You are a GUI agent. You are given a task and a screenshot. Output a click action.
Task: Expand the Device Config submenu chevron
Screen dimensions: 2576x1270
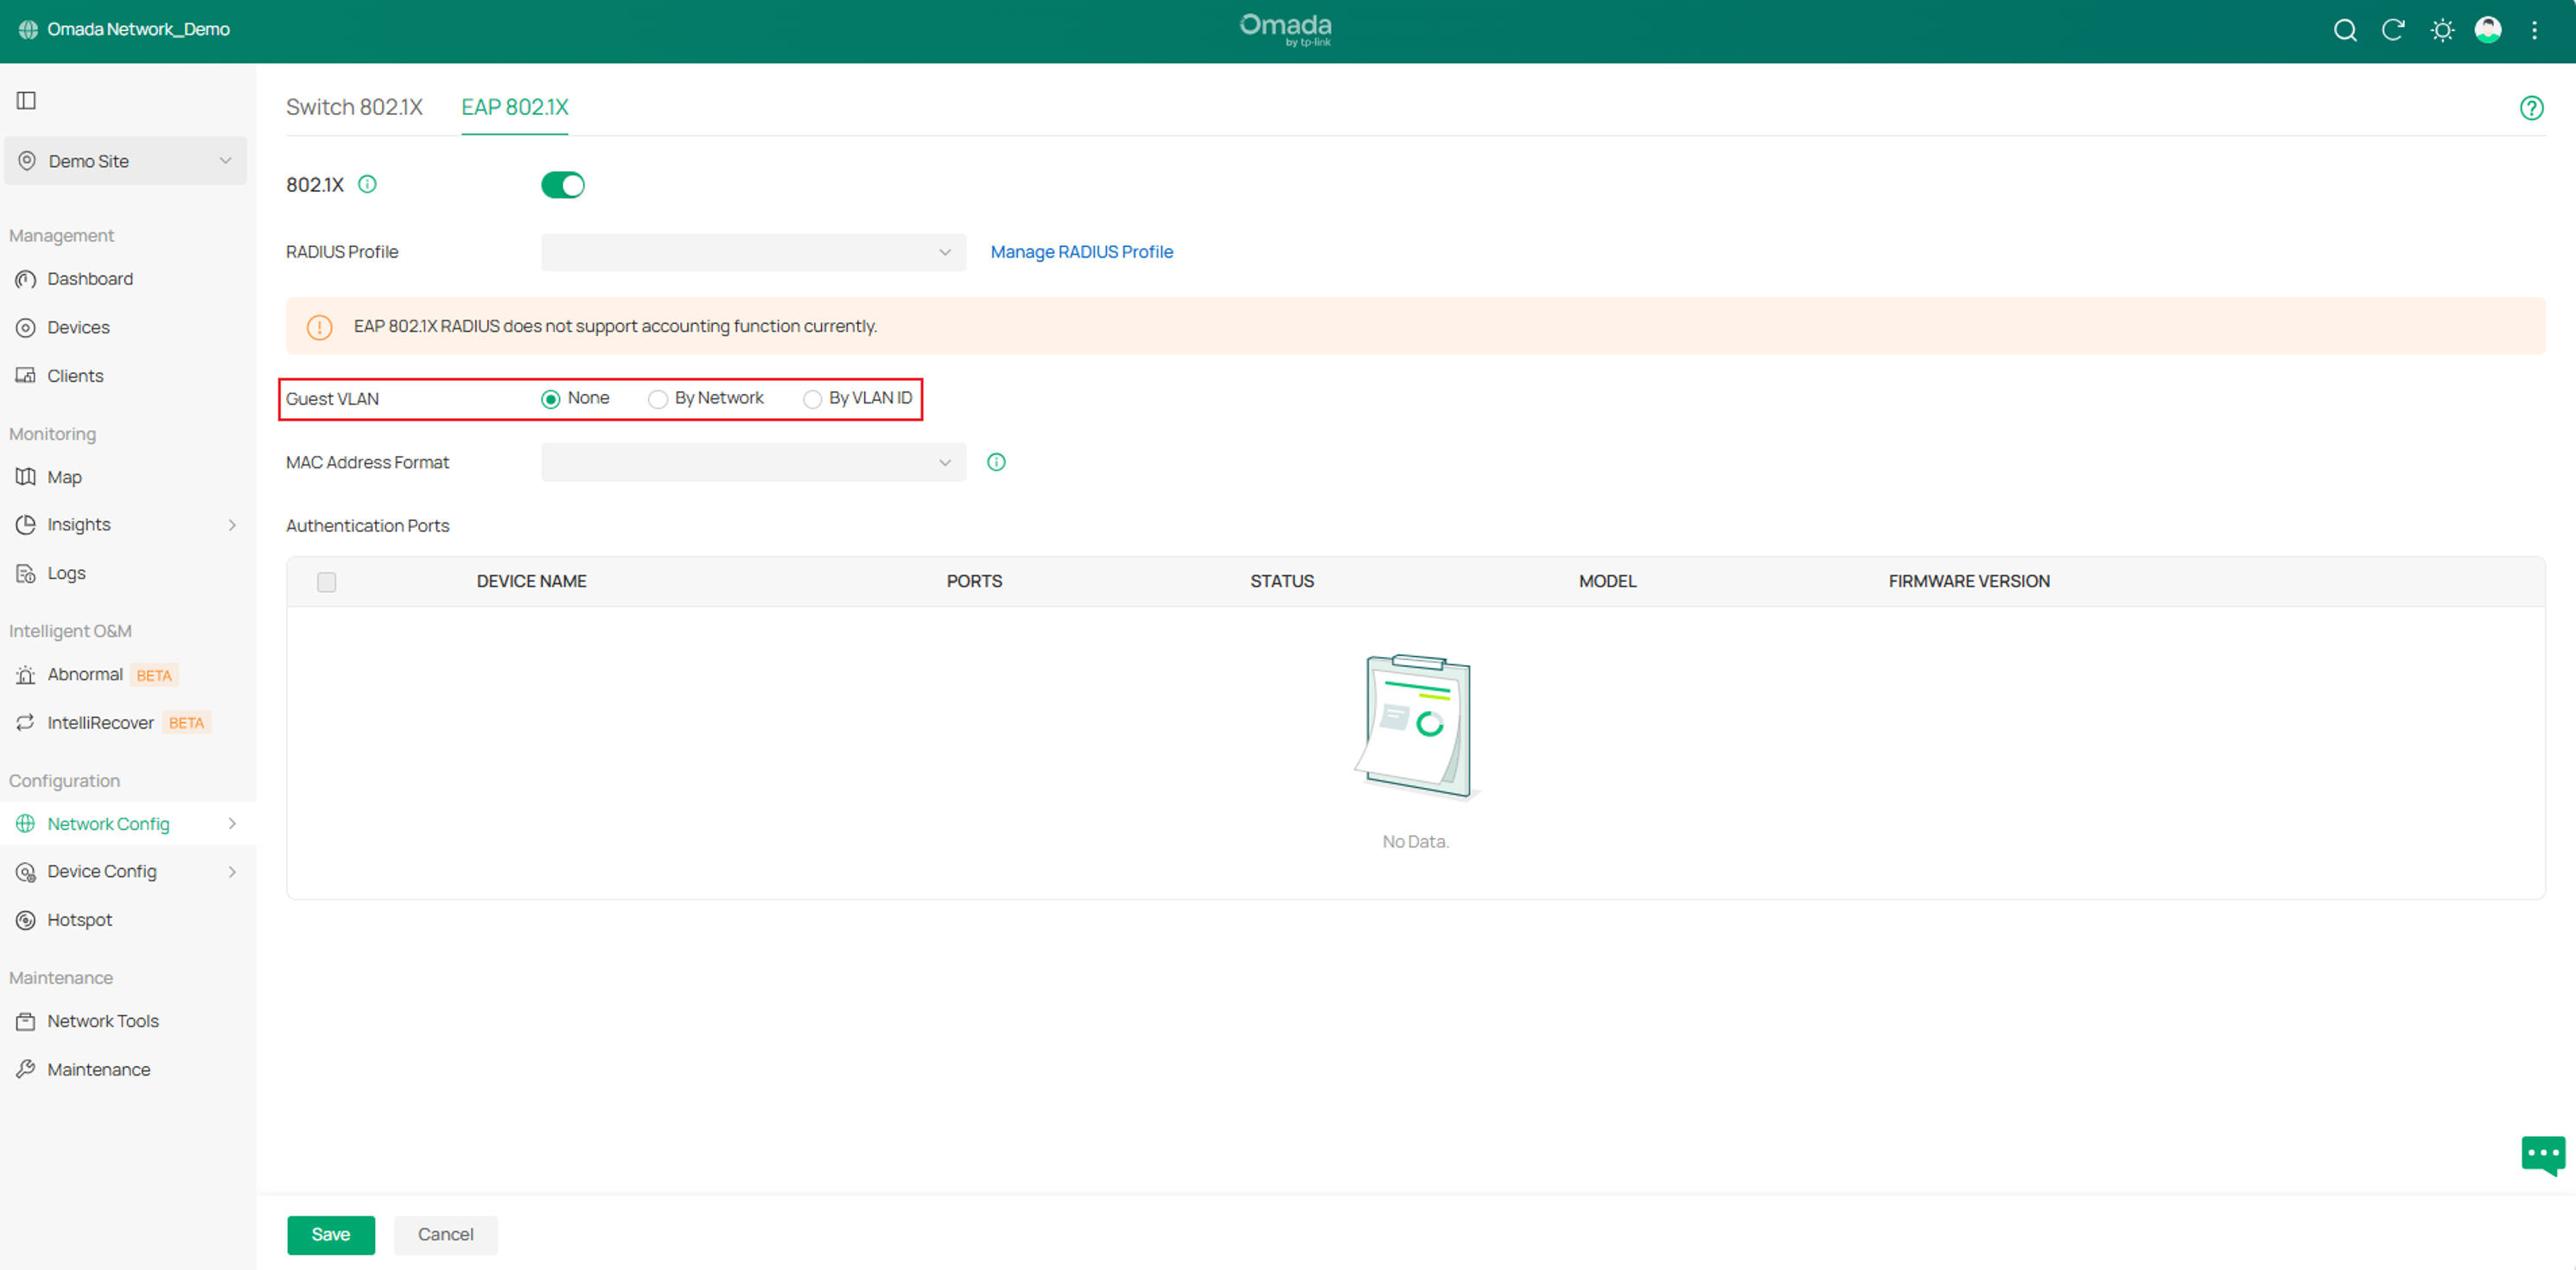click(232, 872)
